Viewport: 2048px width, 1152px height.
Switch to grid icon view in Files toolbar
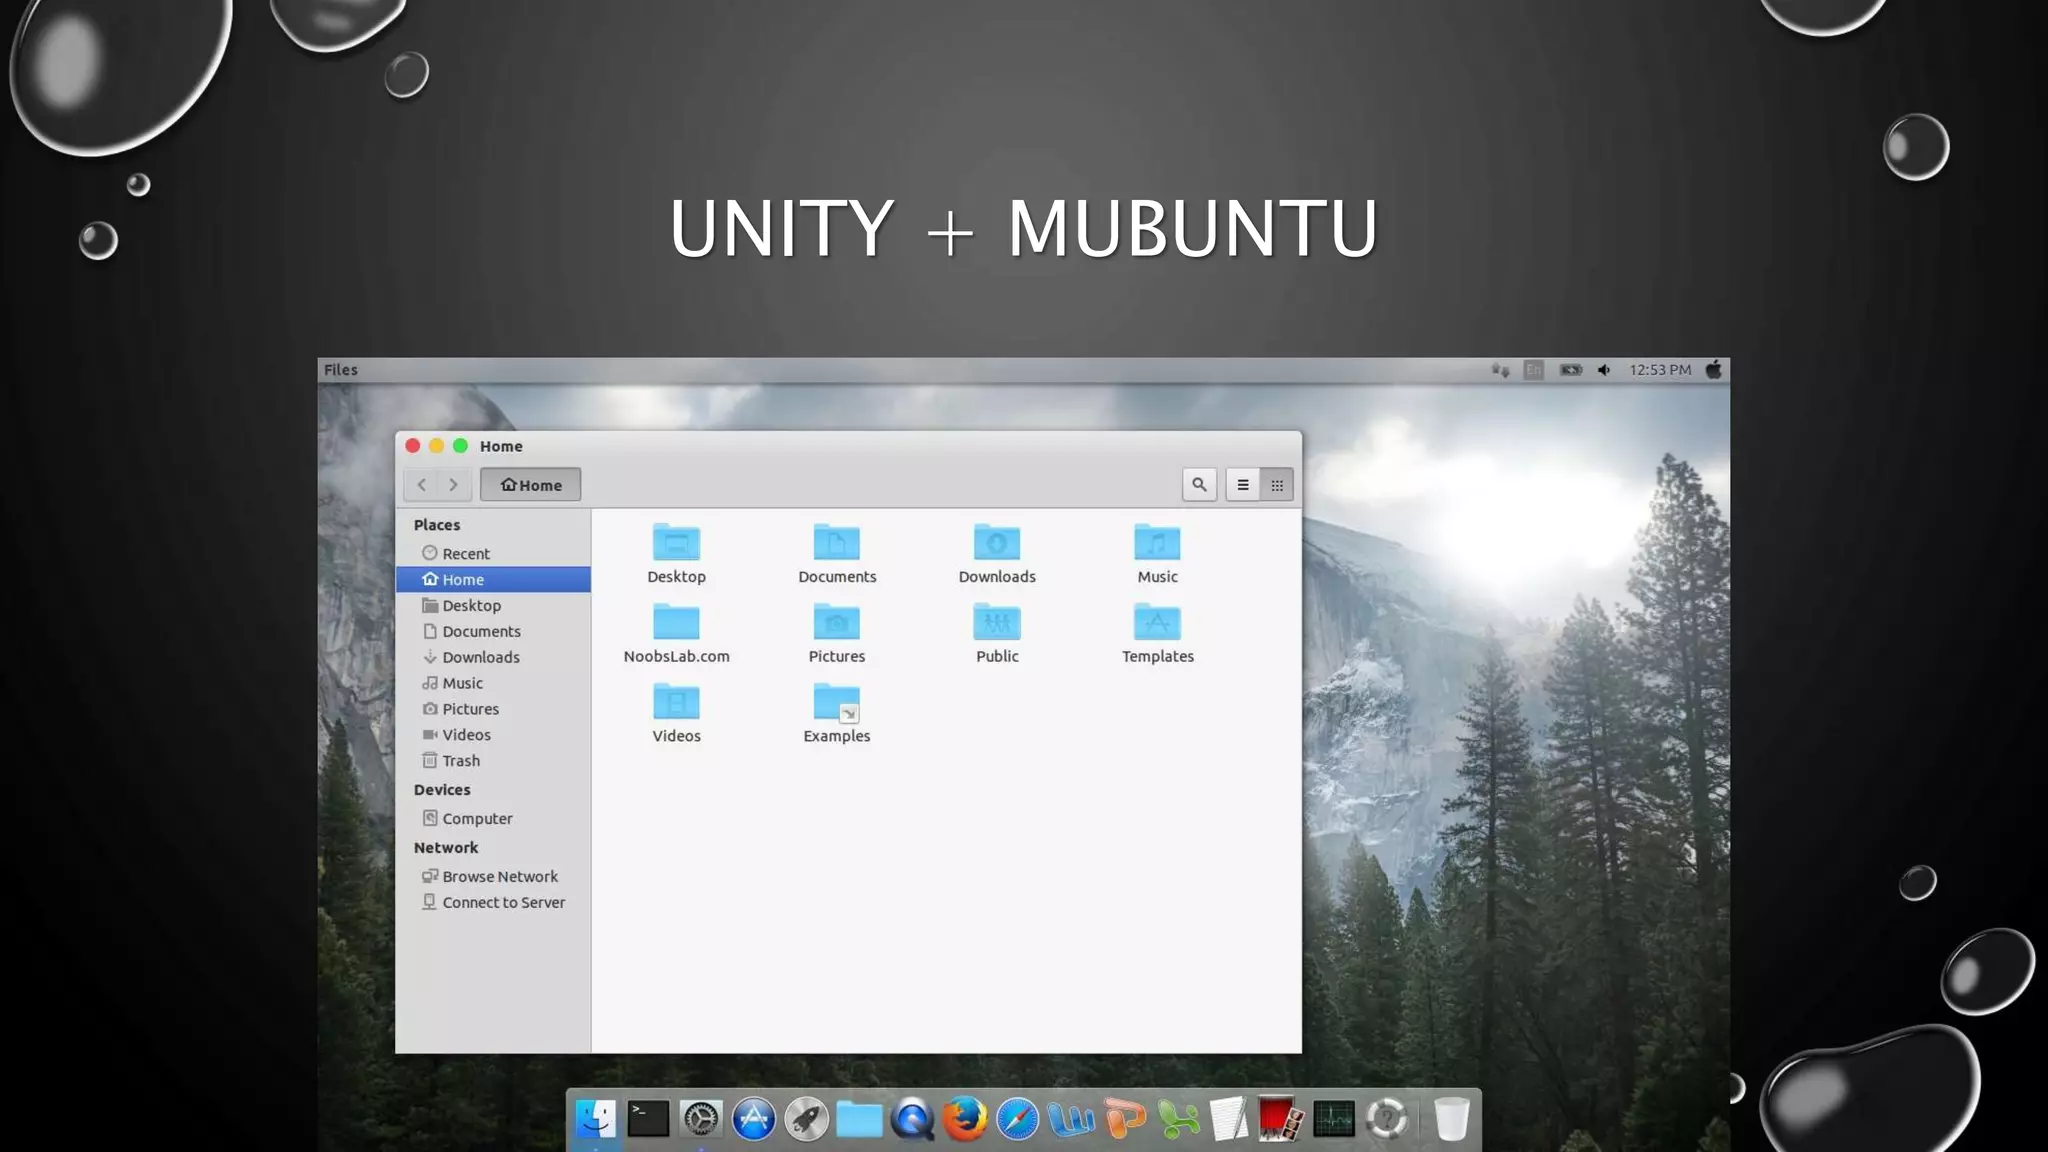click(x=1277, y=485)
